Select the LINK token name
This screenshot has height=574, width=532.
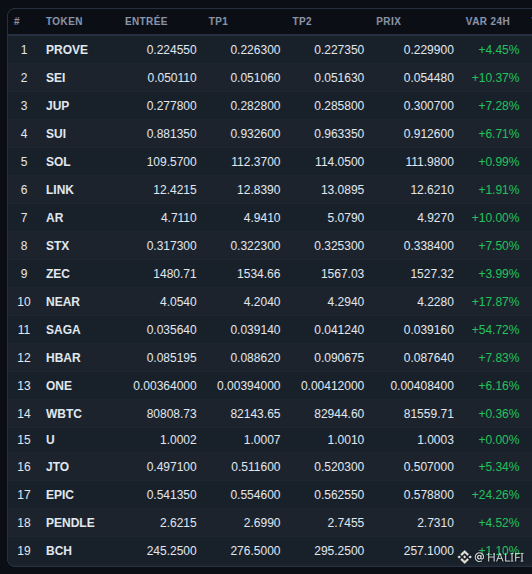pos(60,190)
